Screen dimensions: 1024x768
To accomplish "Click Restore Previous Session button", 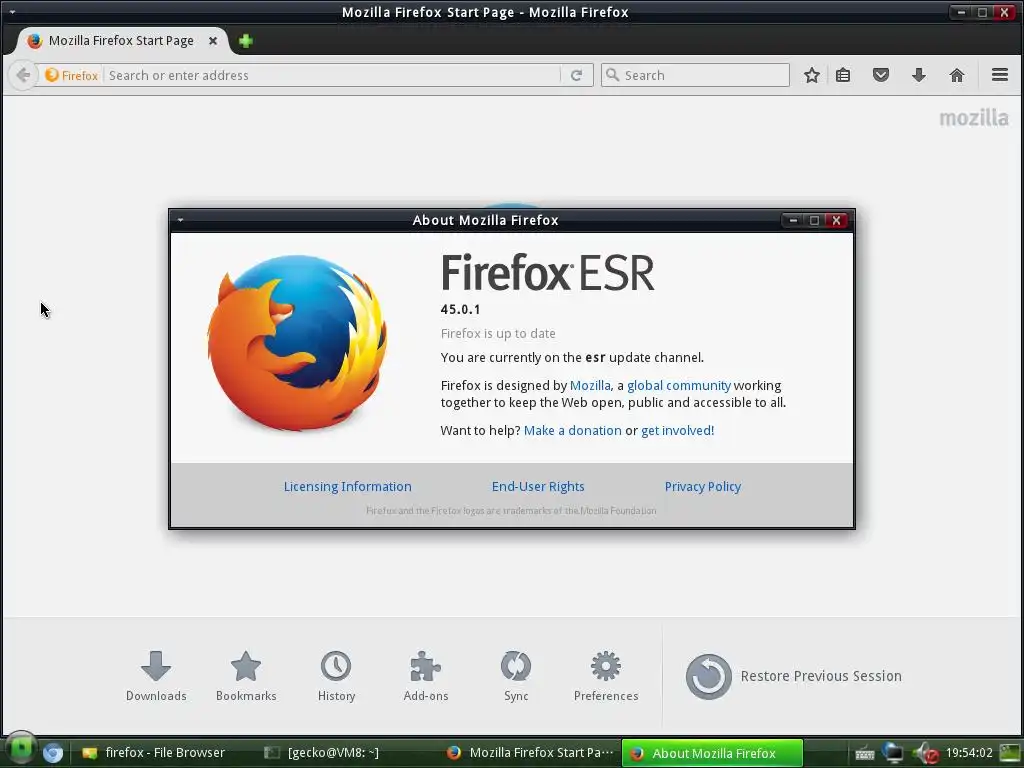I will [x=793, y=677].
